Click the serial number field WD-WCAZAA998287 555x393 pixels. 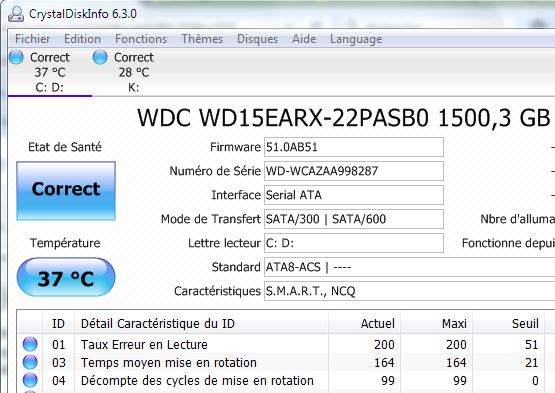click(x=354, y=171)
